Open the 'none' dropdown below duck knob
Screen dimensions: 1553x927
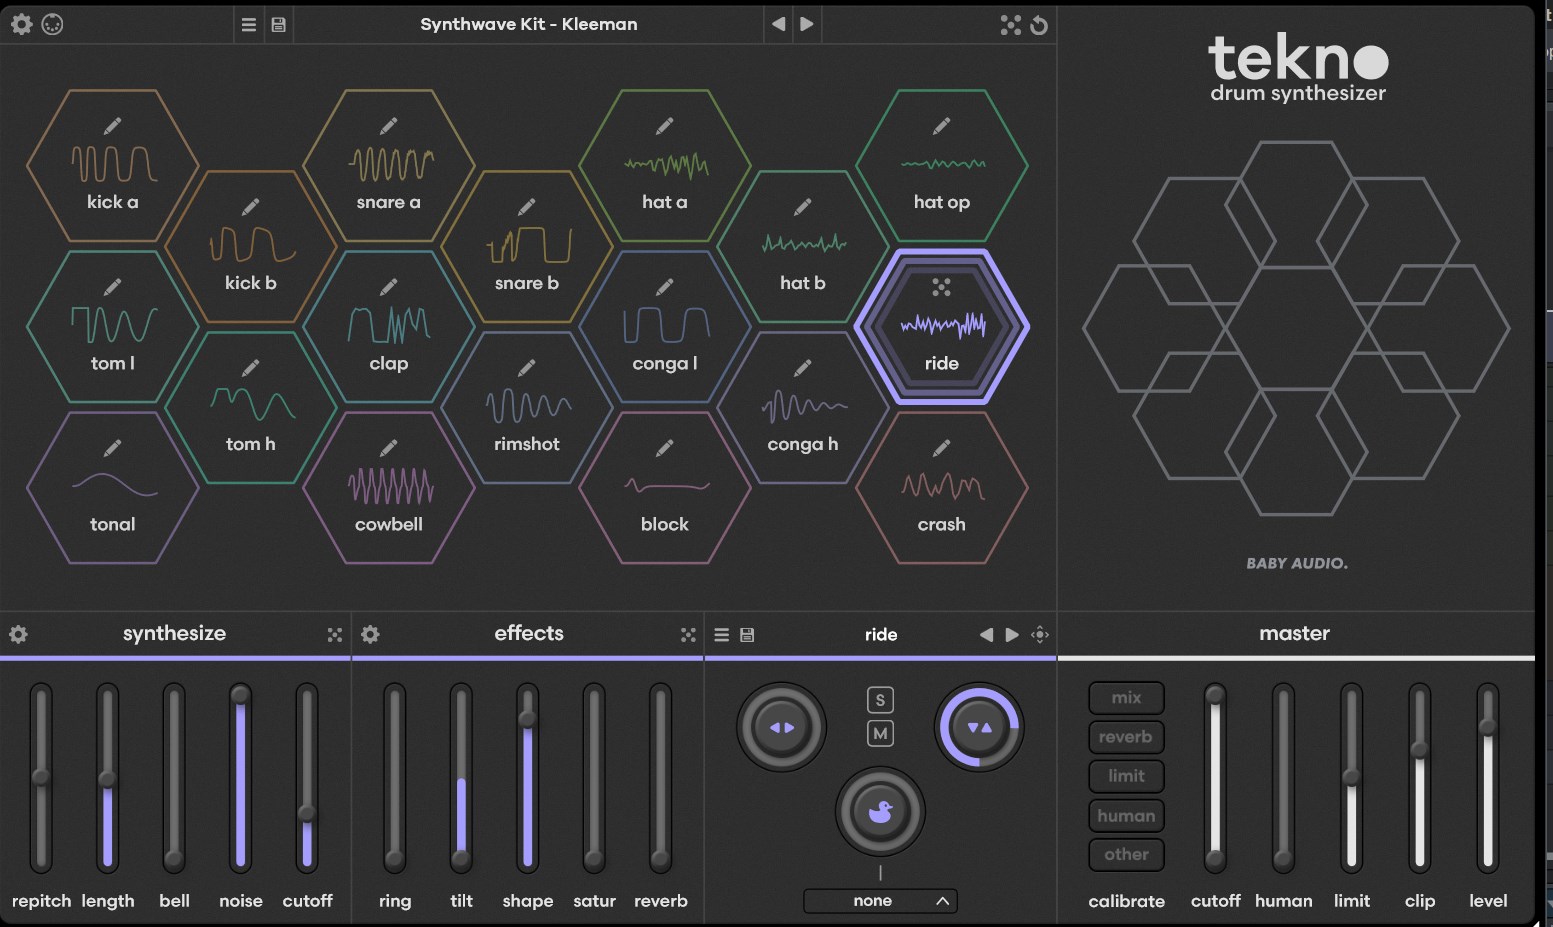[880, 901]
